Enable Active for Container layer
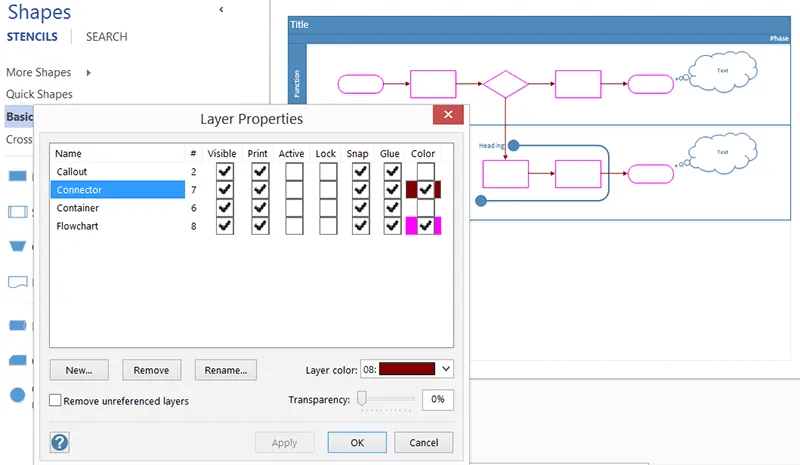The image size is (800, 465). click(294, 208)
